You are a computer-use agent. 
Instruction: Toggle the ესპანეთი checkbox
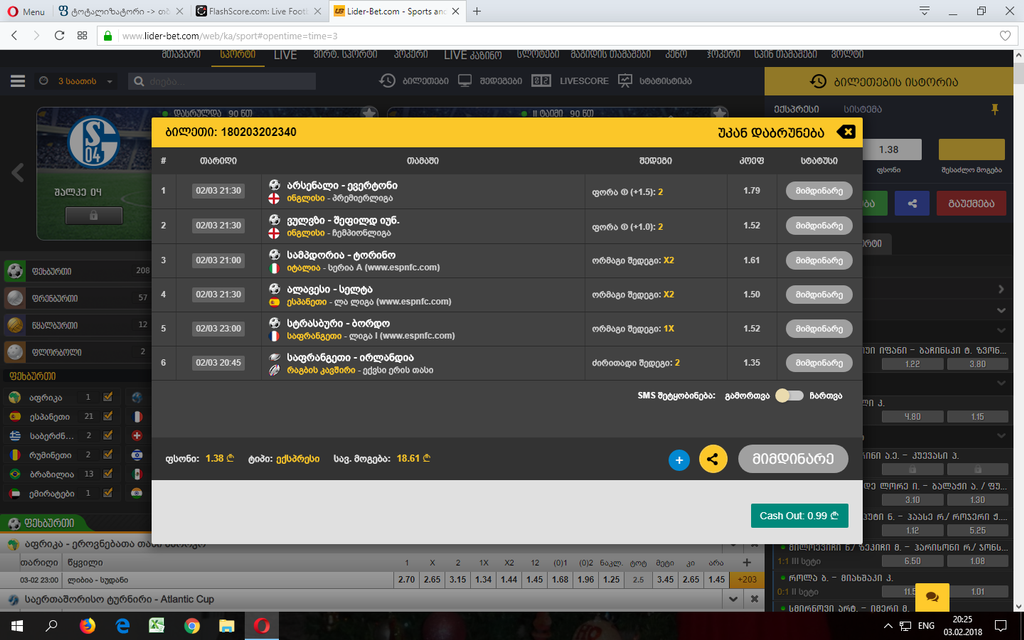coord(108,416)
